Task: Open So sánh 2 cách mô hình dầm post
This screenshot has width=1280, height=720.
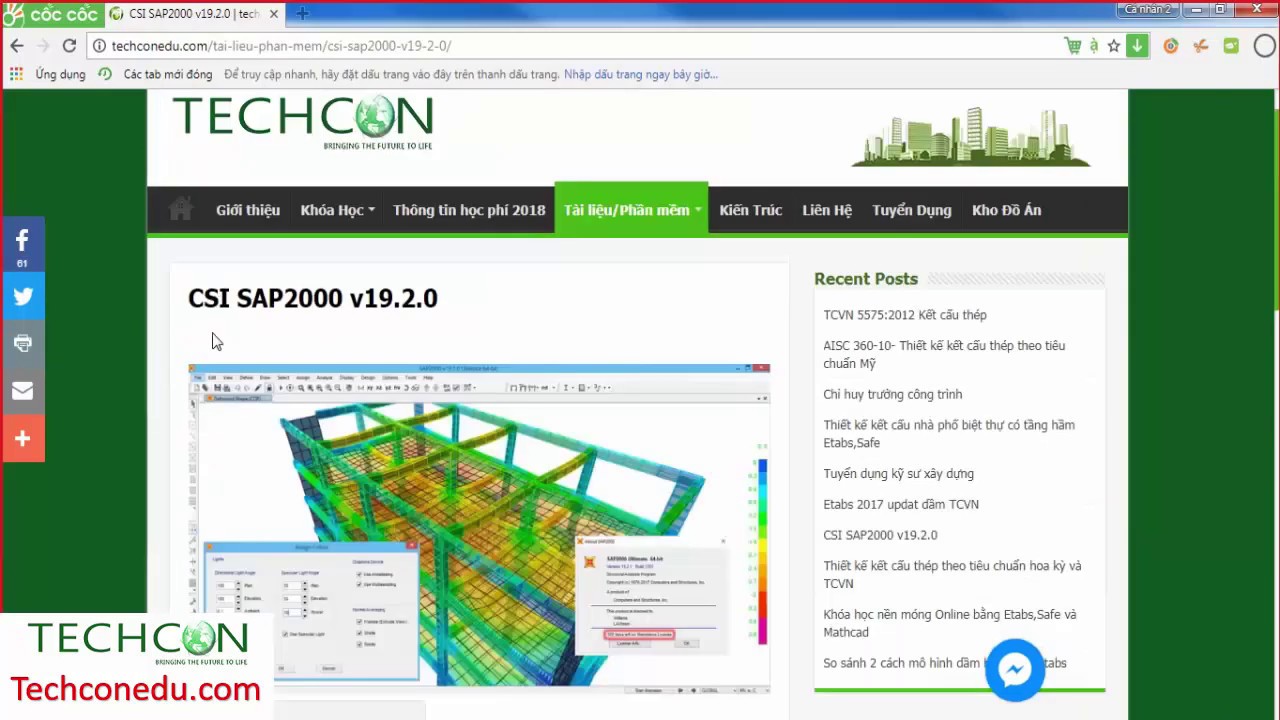Action: pos(945,663)
